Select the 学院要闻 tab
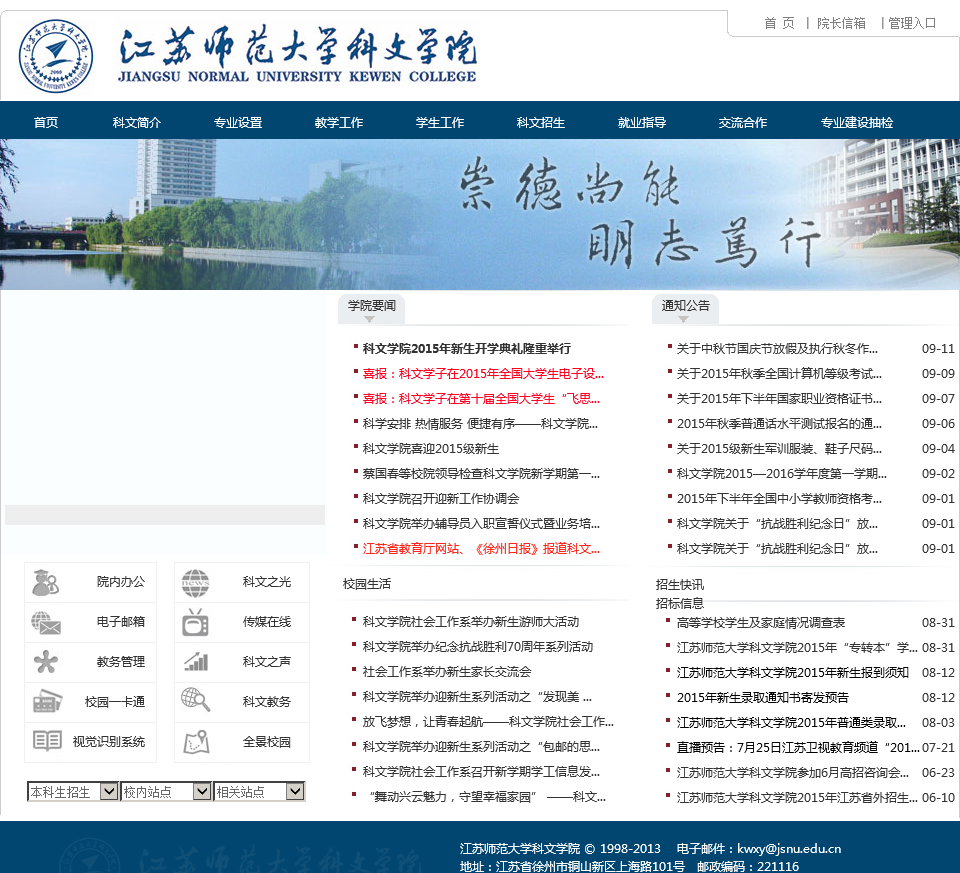960x873 pixels. coord(372,309)
